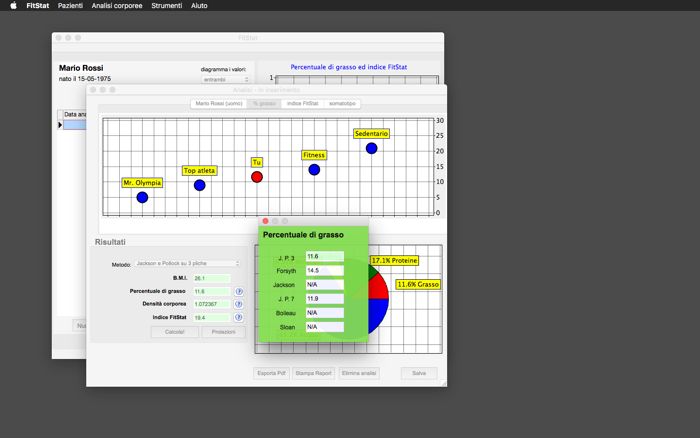The image size is (700, 438).
Task: Open the Metodo dropdown
Action: pyautogui.click(x=188, y=263)
